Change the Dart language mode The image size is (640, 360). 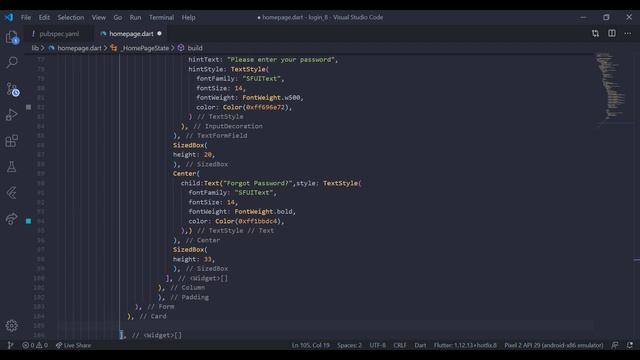420,345
